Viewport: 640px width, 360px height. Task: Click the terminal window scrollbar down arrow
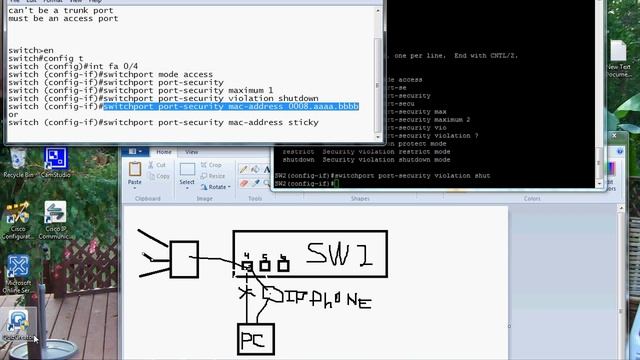[599, 184]
